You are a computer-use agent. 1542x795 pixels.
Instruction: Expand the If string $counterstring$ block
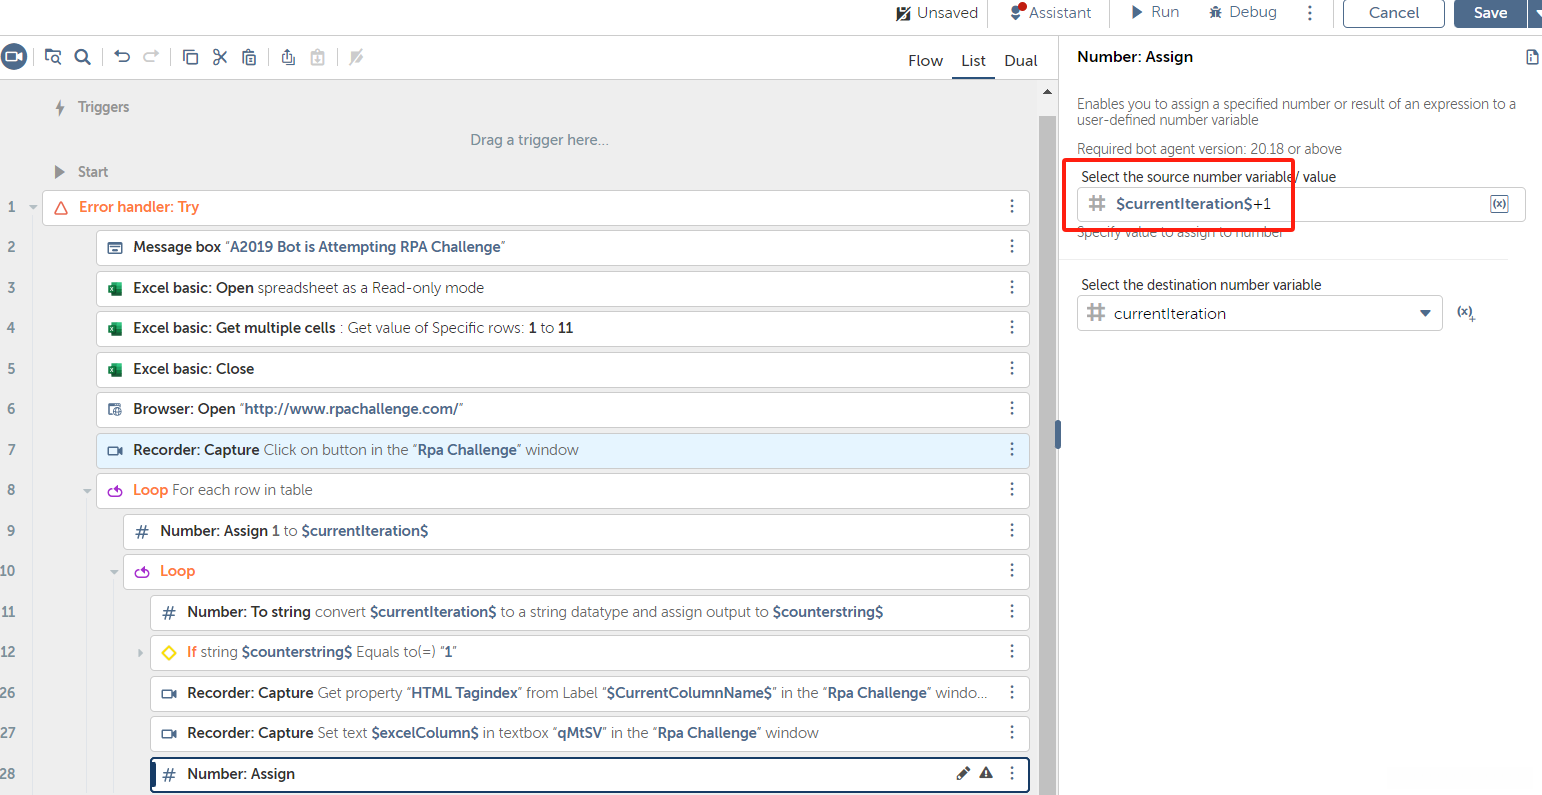pyautogui.click(x=141, y=652)
